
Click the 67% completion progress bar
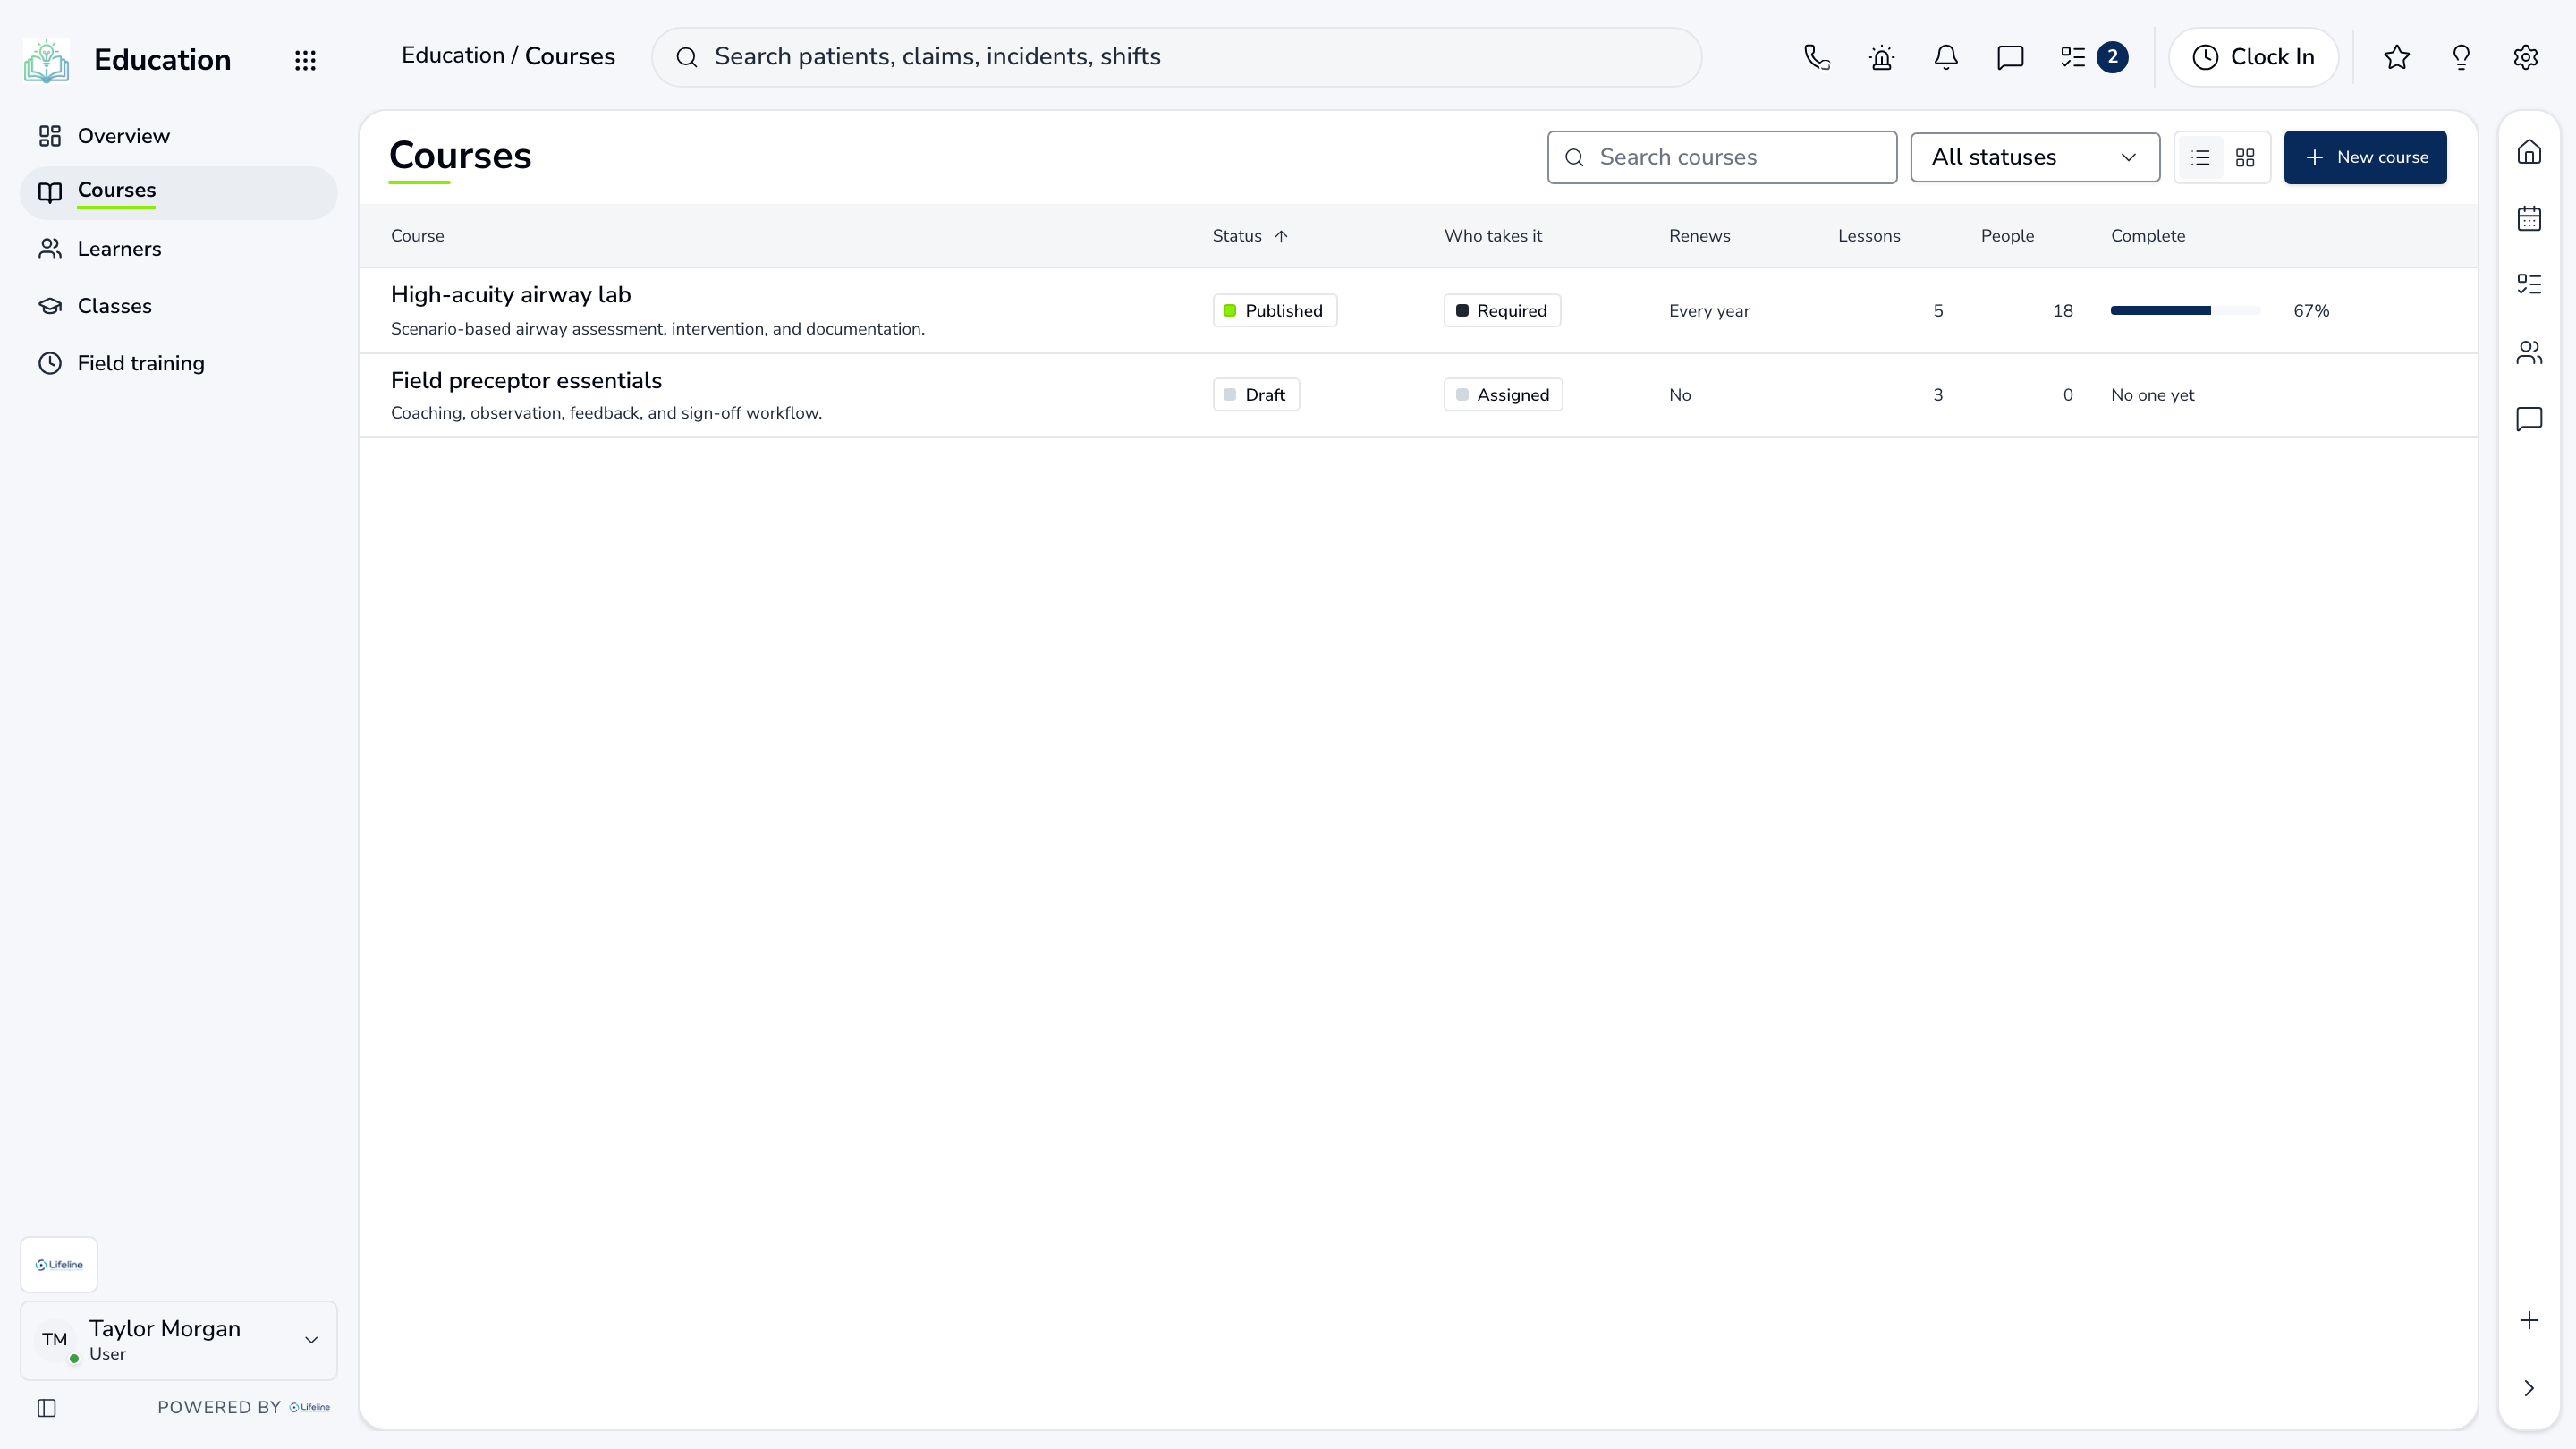pos(2185,311)
